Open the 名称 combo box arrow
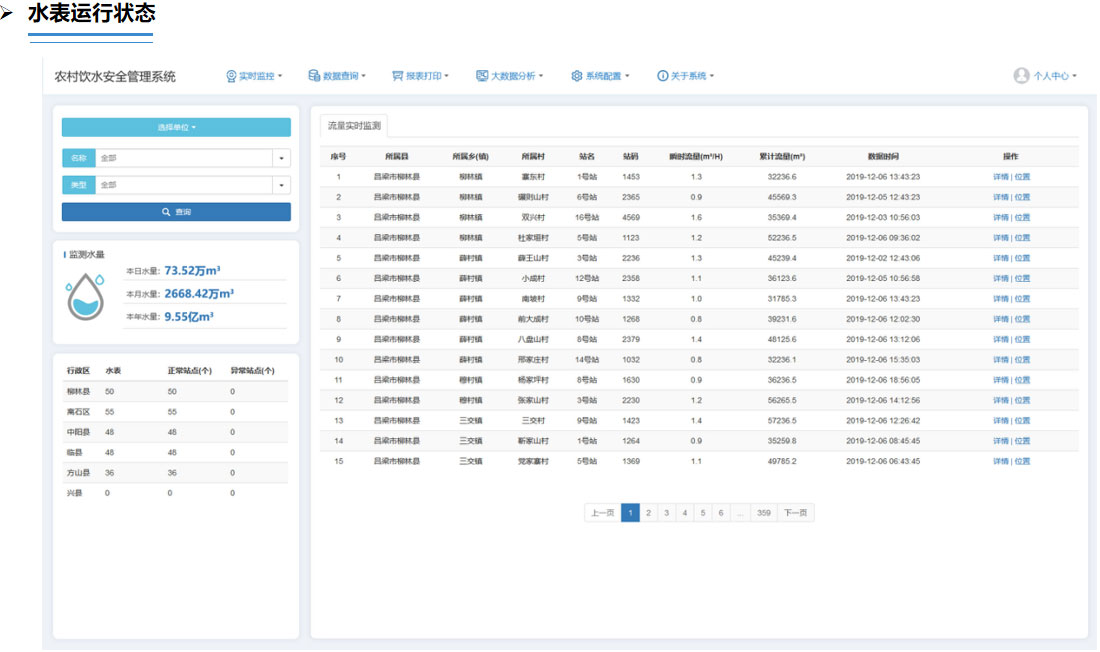The height and width of the screenshot is (652, 1100). click(281, 158)
